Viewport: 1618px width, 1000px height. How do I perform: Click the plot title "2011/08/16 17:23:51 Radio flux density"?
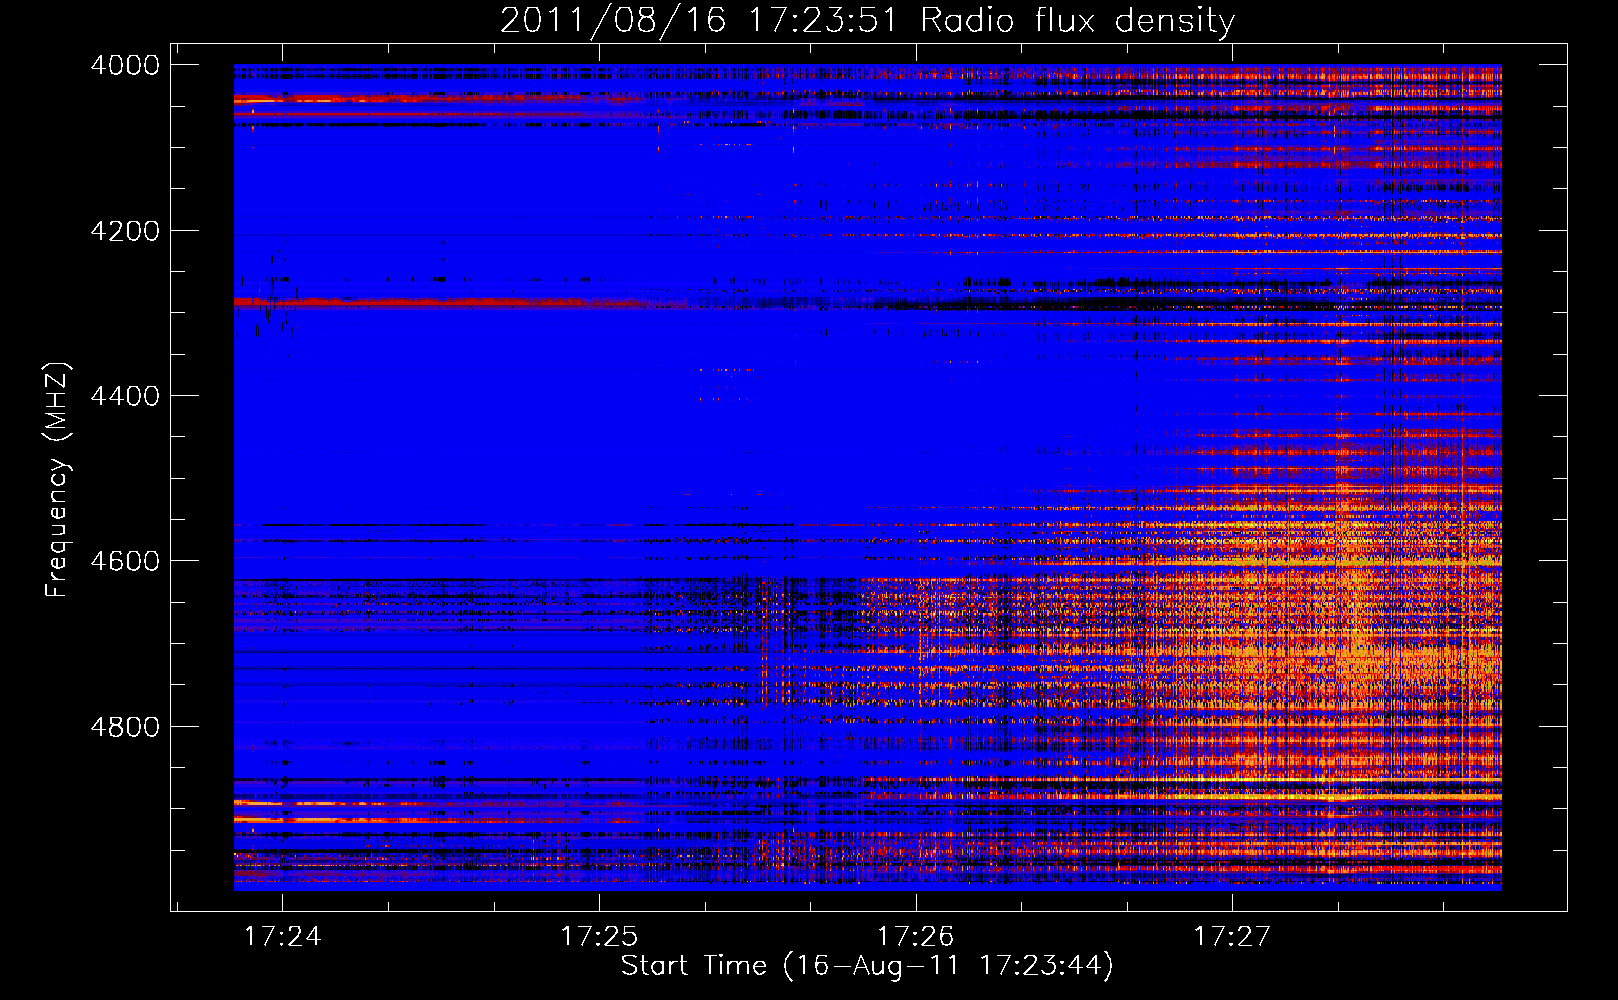click(x=867, y=21)
